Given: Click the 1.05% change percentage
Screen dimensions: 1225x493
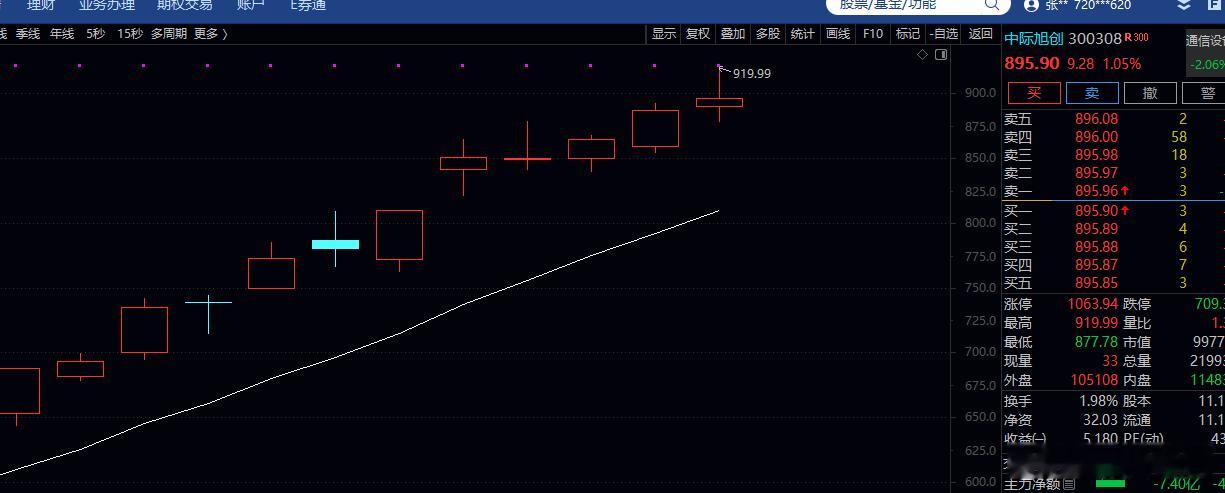Looking at the screenshot, I should (1121, 63).
